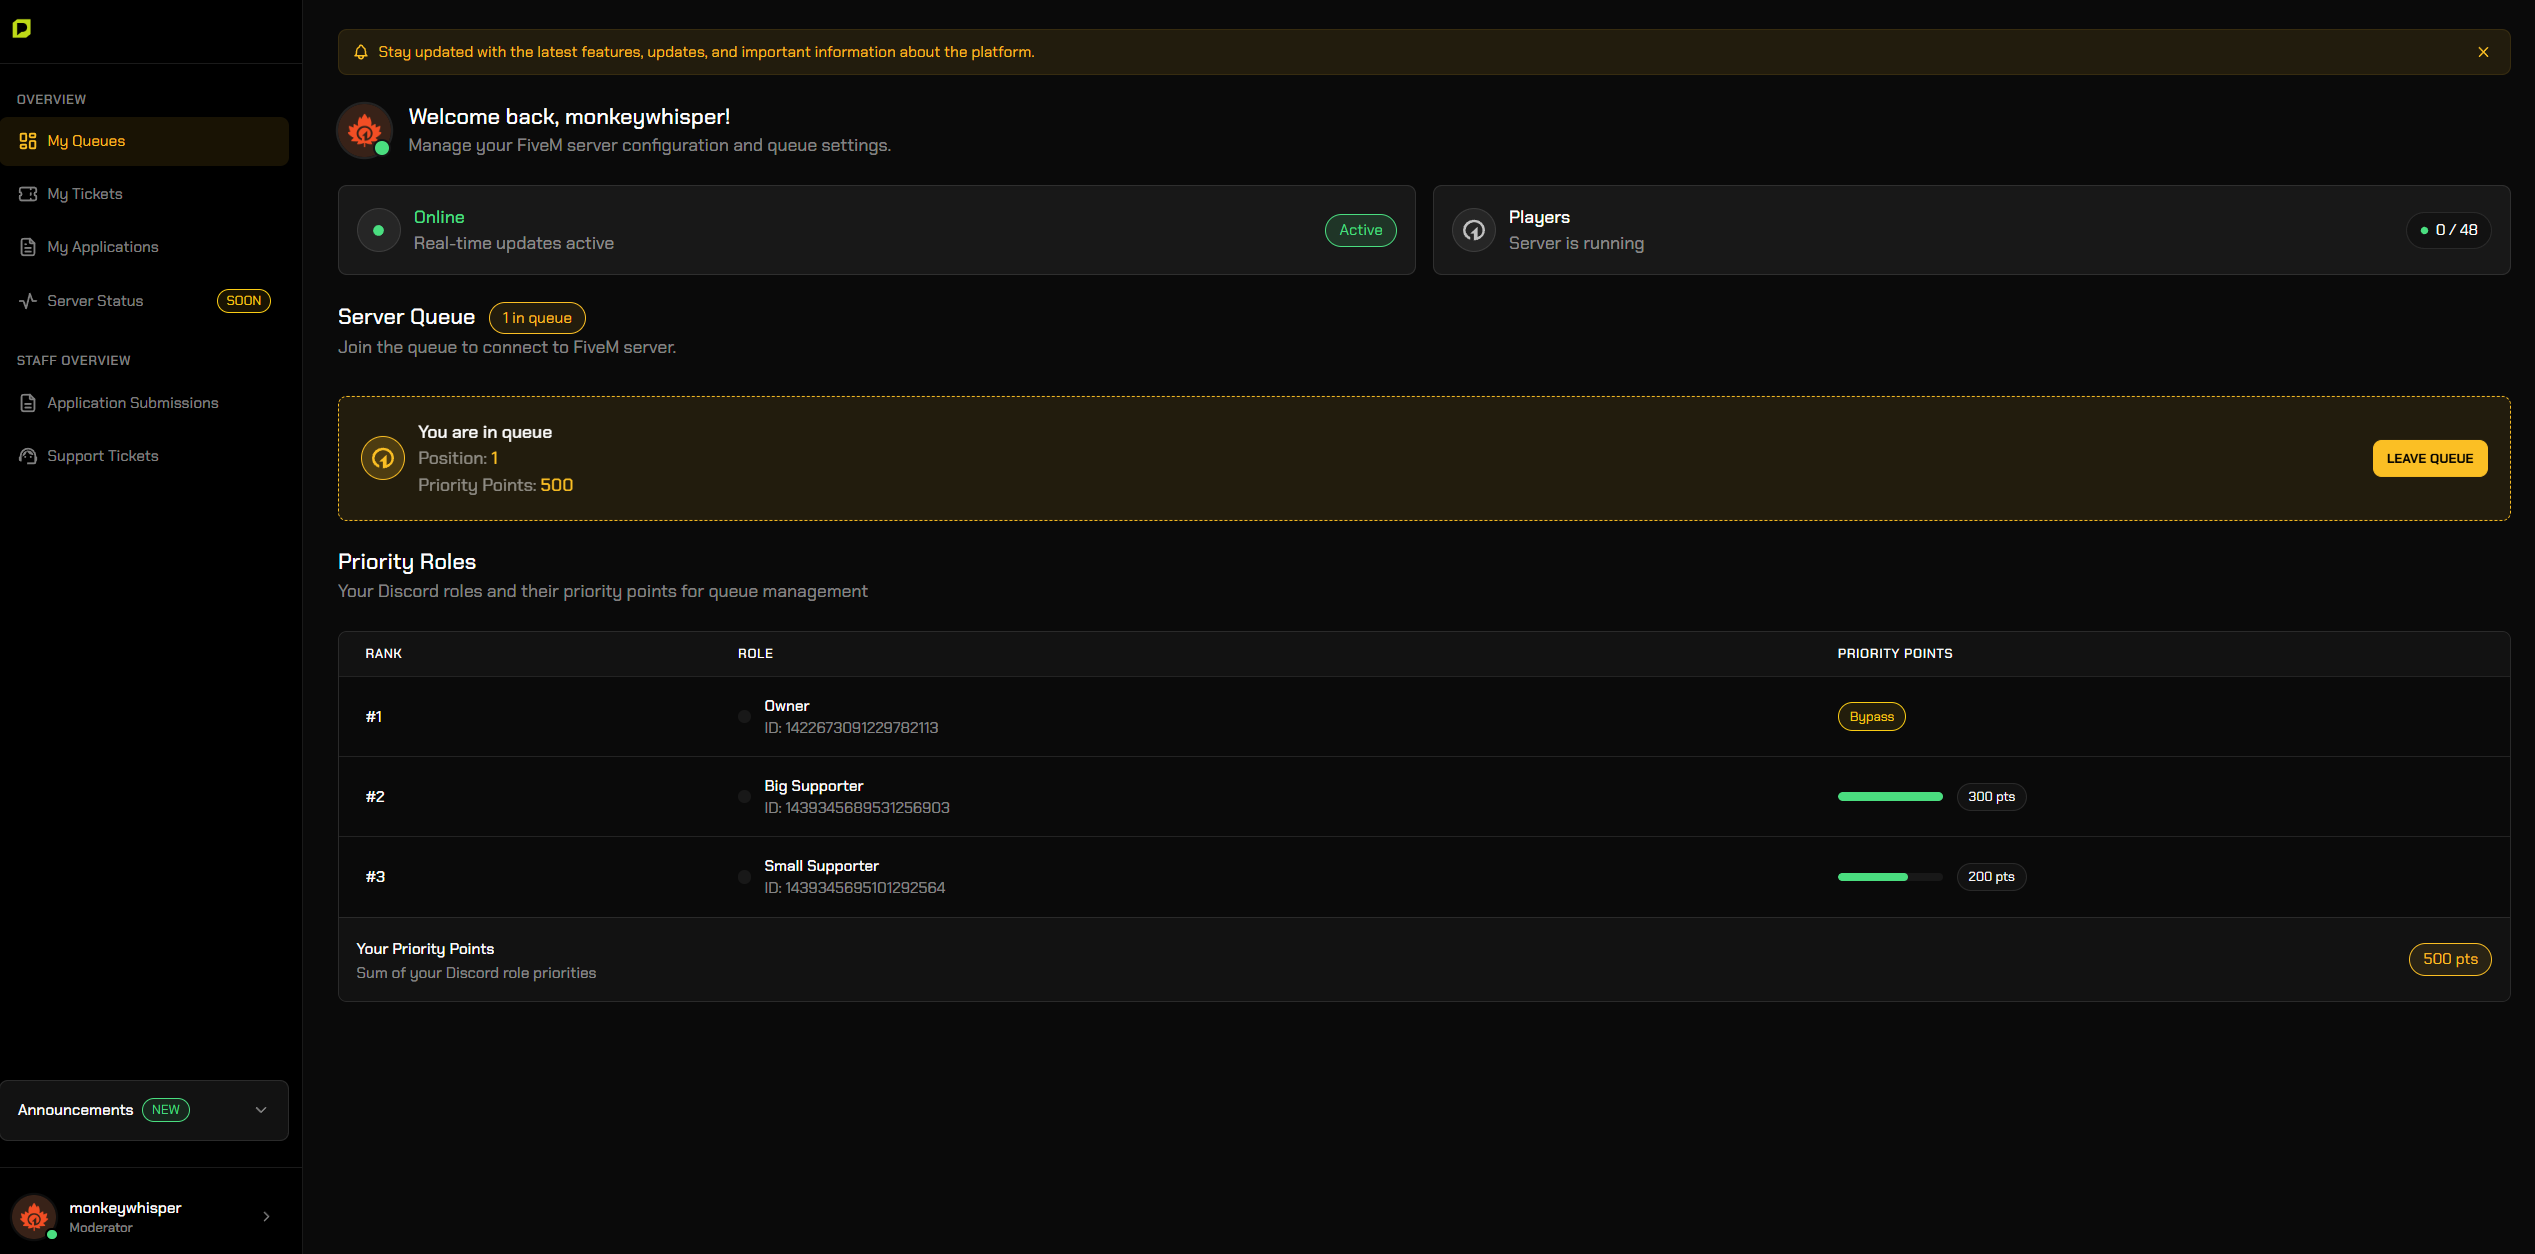
Task: Click the Server Status pulse icon
Action: click(28, 301)
